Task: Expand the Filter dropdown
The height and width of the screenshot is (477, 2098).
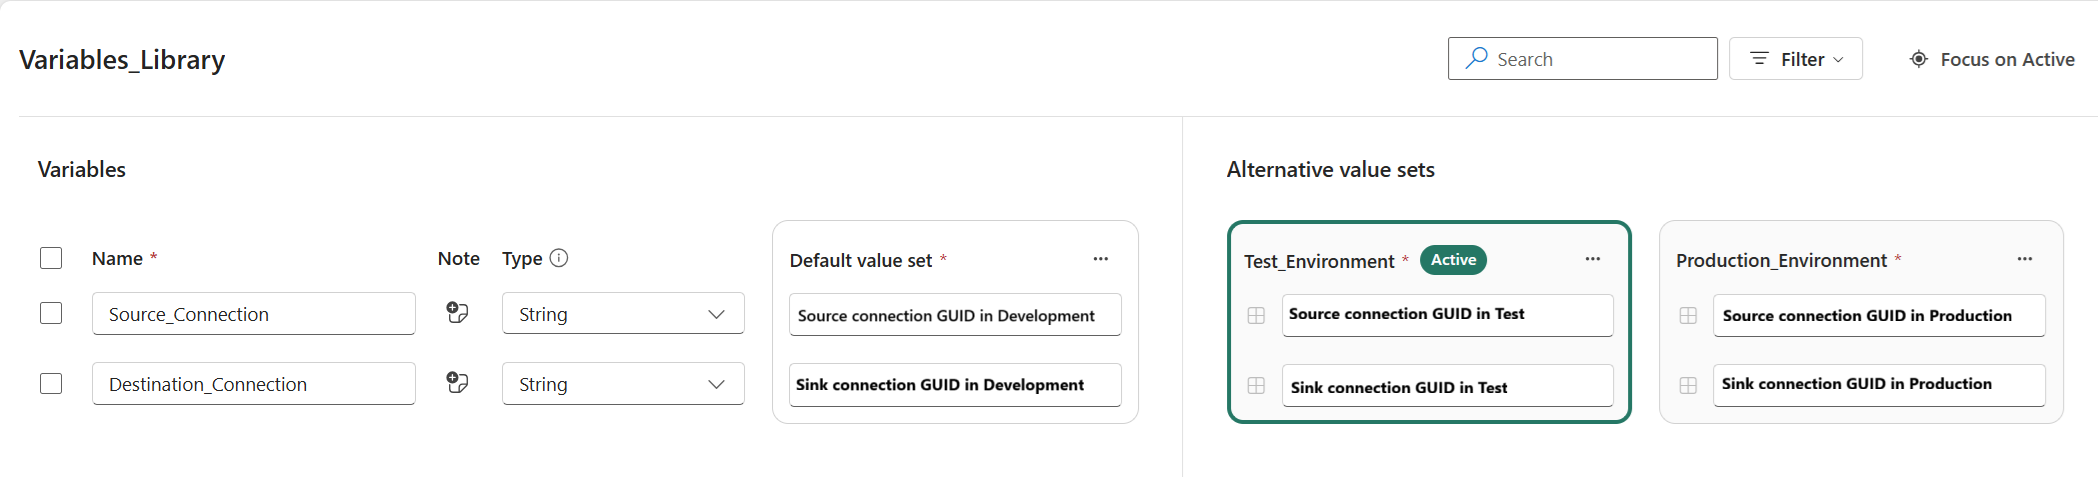Action: tap(1795, 59)
